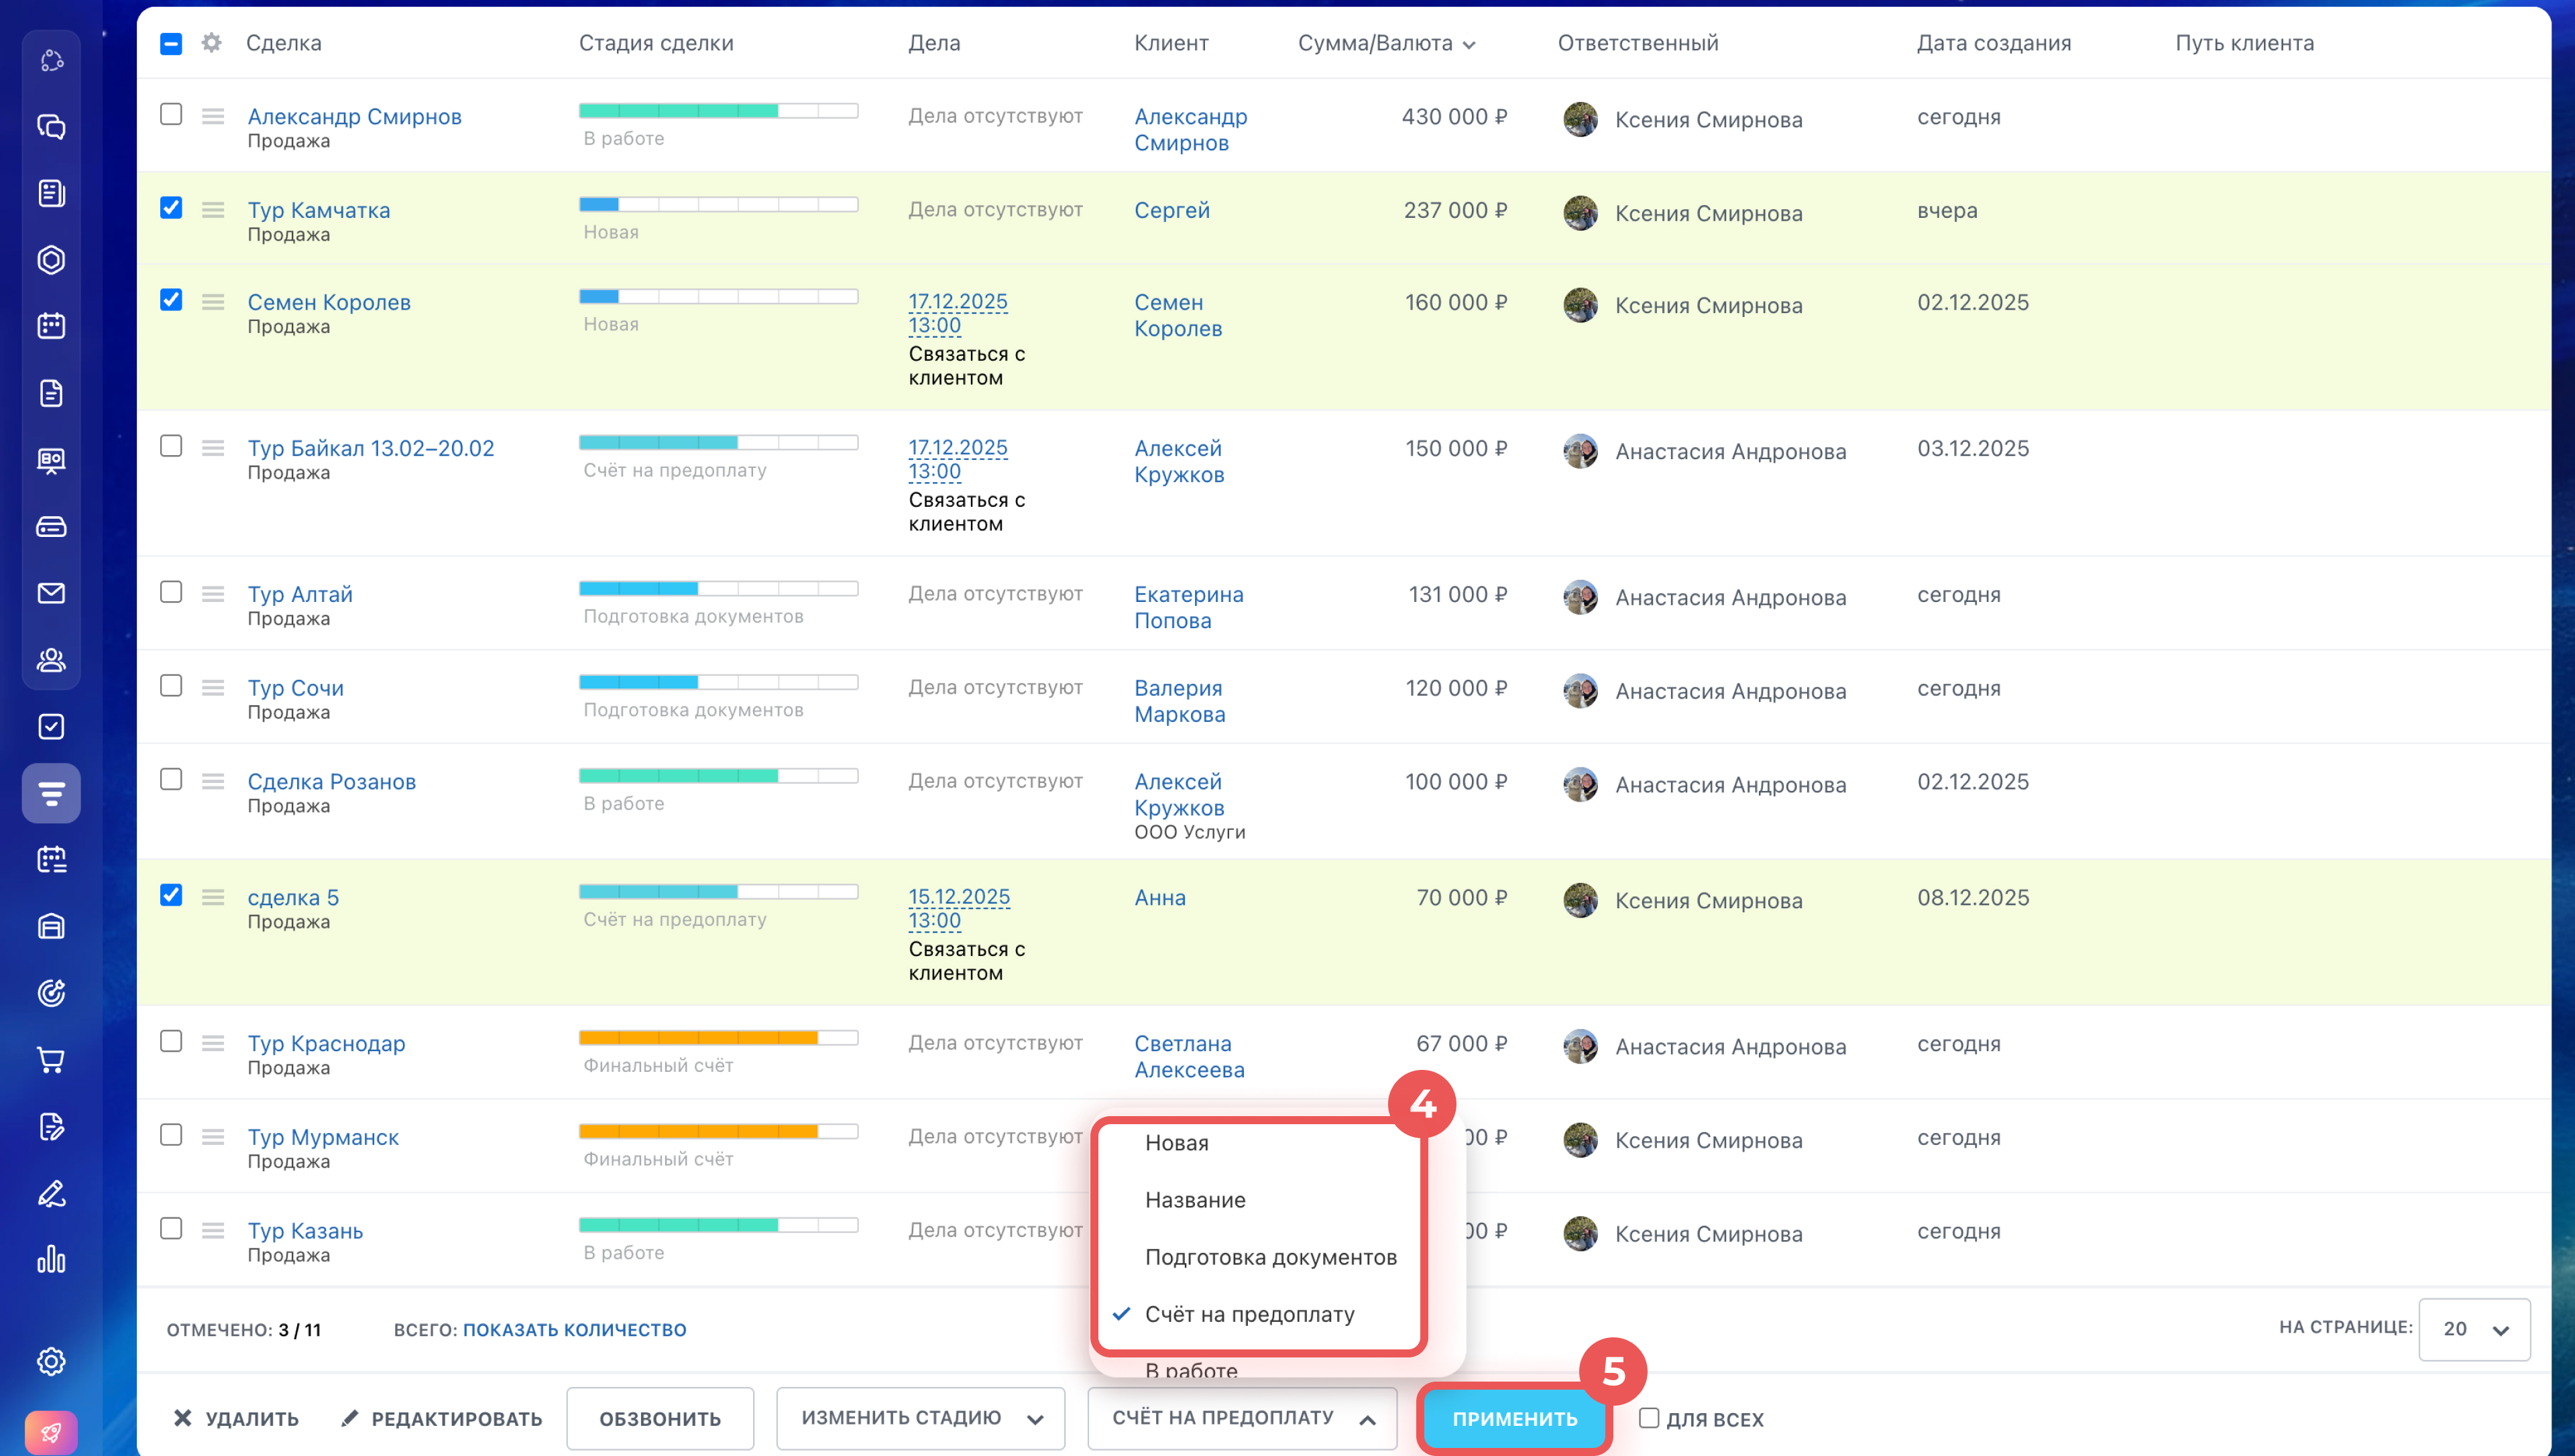Open the calendar icon in sidebar
Image resolution: width=2575 pixels, height=1456 pixels.
tap(51, 326)
